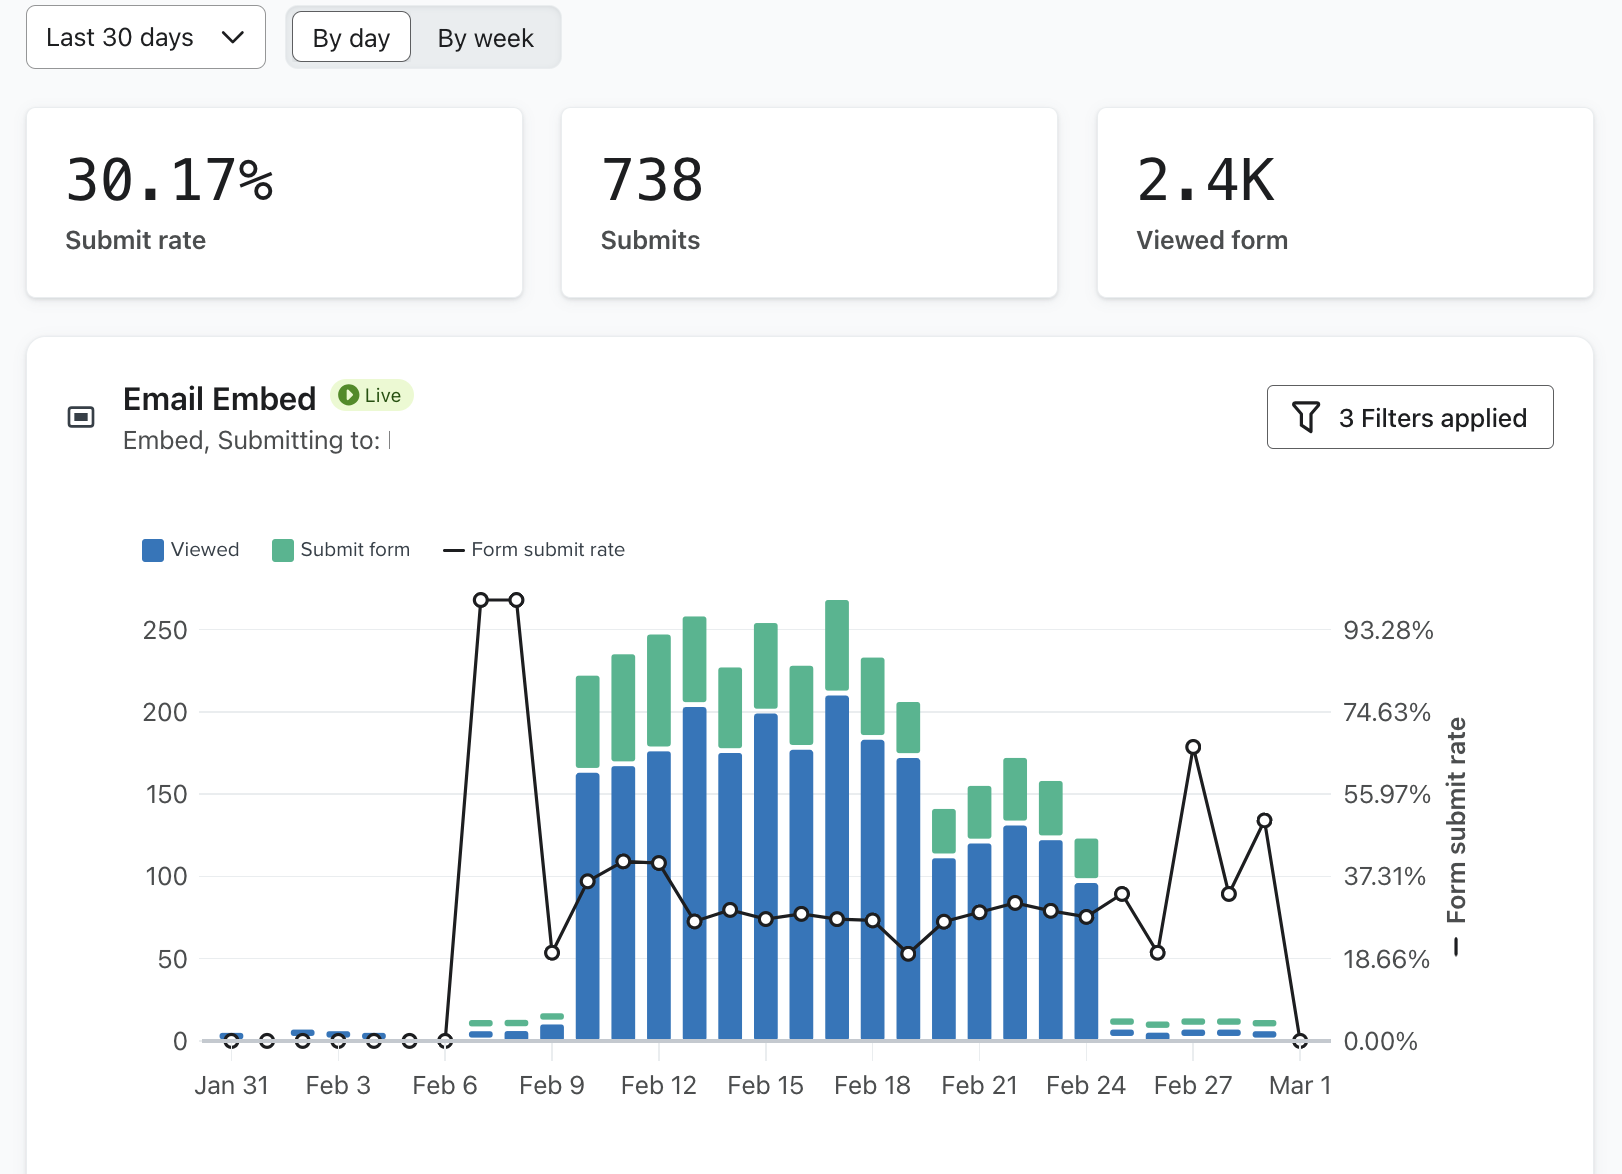1622x1174 pixels.
Task: Click the 'Embed, Submitting to:' subtitle
Action: 251,440
